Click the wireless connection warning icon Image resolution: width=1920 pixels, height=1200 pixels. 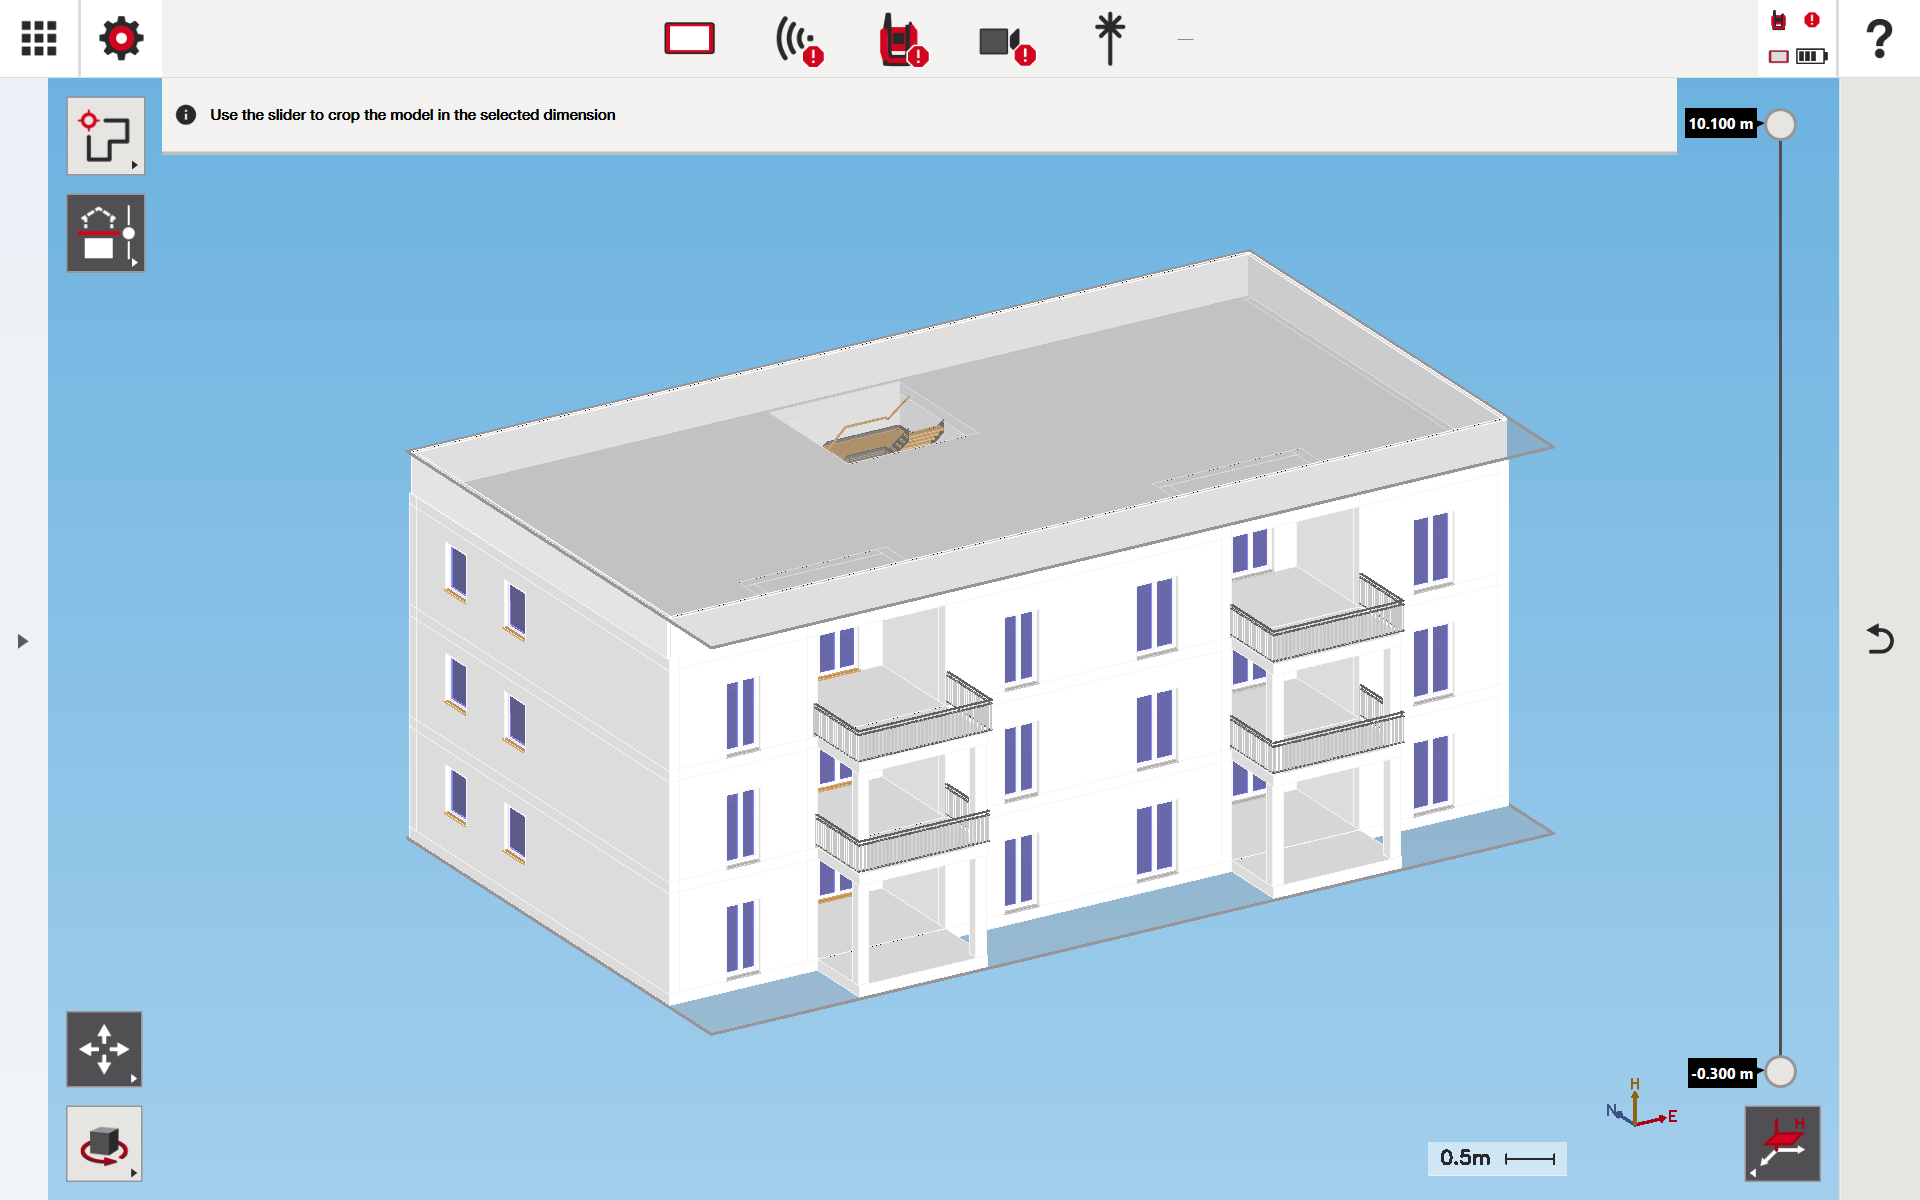pyautogui.click(x=798, y=42)
